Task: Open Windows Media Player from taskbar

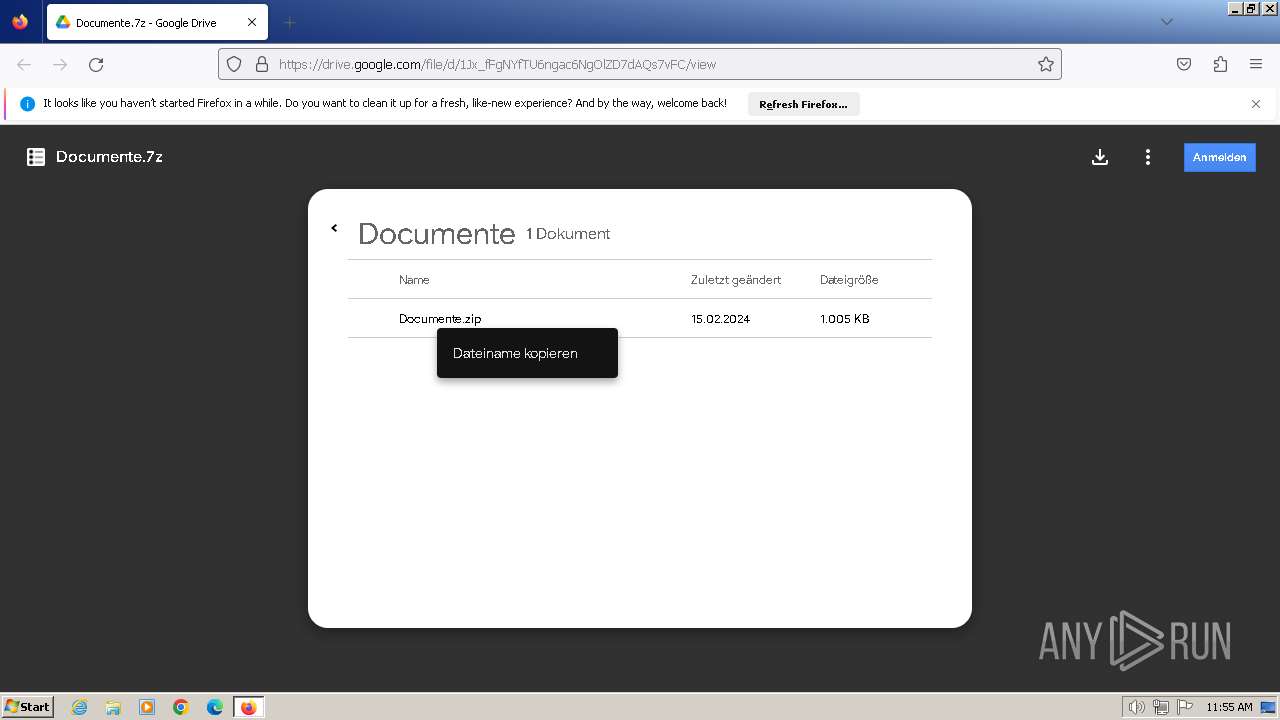Action: click(147, 707)
